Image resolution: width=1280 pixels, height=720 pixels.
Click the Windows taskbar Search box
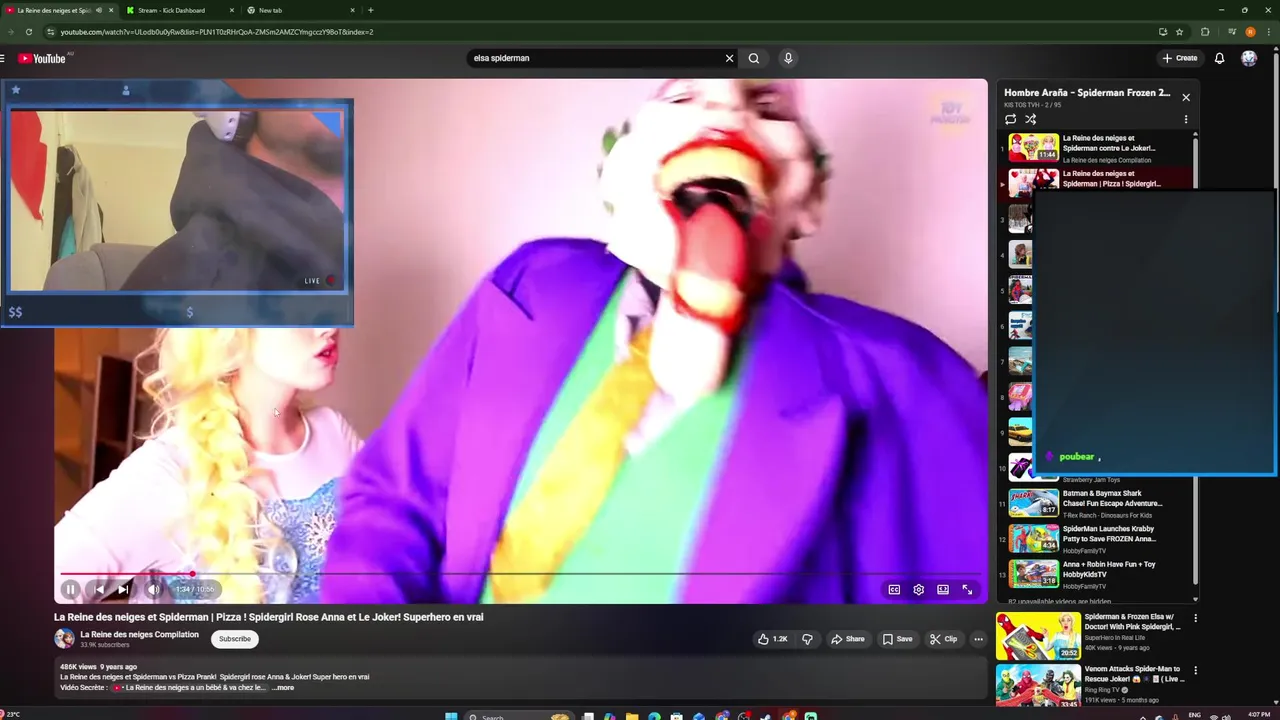point(519,716)
